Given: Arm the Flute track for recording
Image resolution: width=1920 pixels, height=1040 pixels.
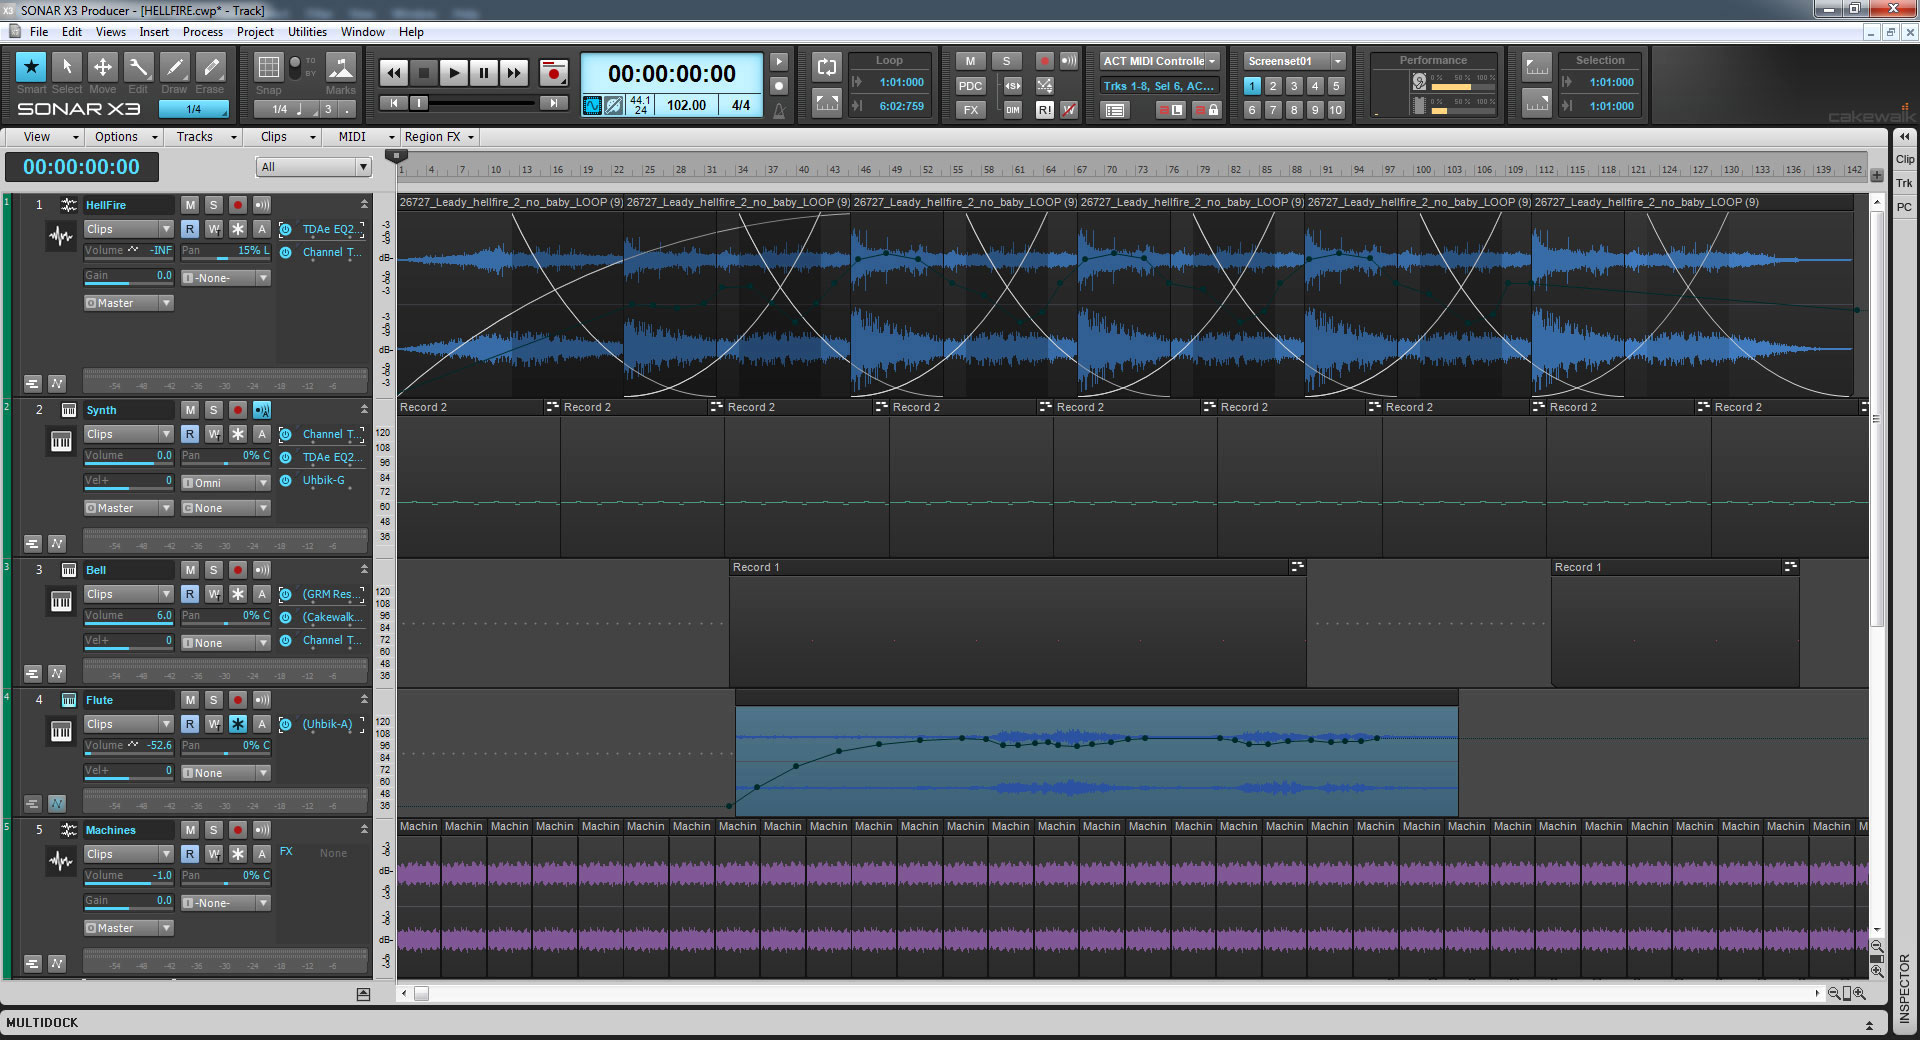Looking at the screenshot, I should click(237, 700).
